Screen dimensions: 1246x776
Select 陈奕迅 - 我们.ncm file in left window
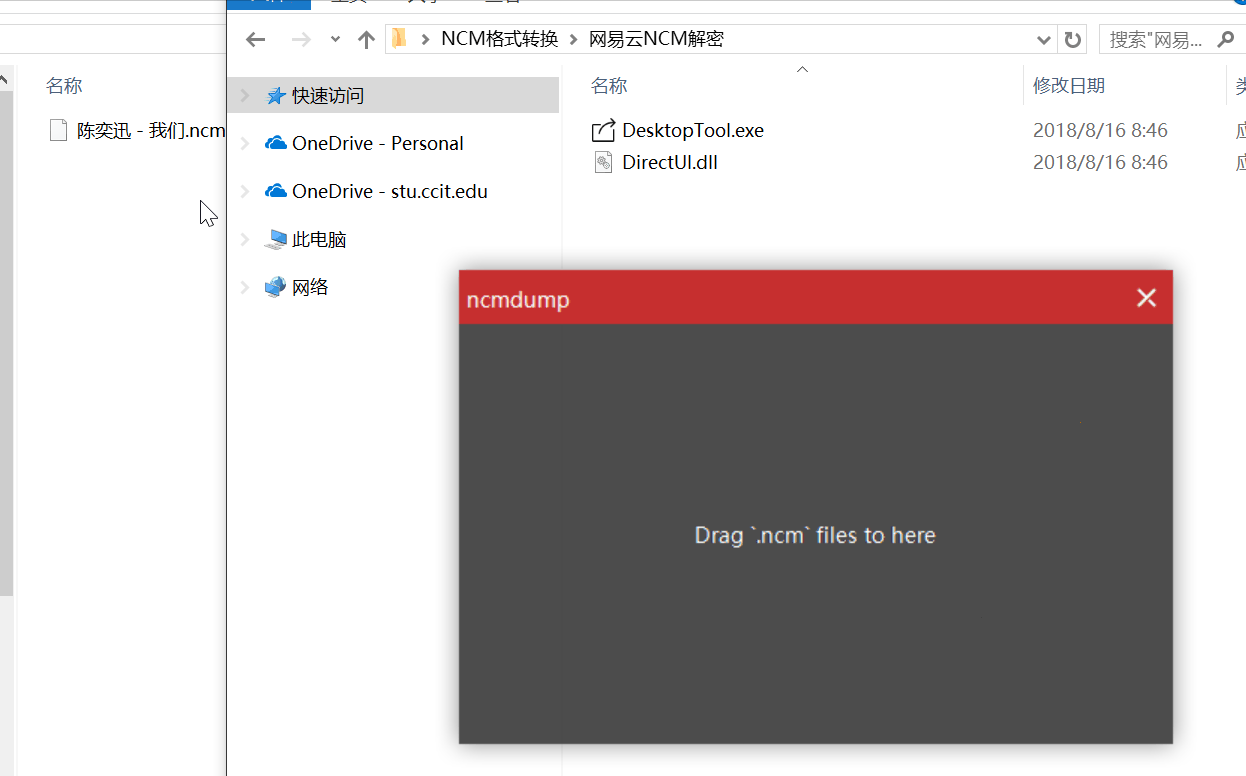click(x=151, y=130)
